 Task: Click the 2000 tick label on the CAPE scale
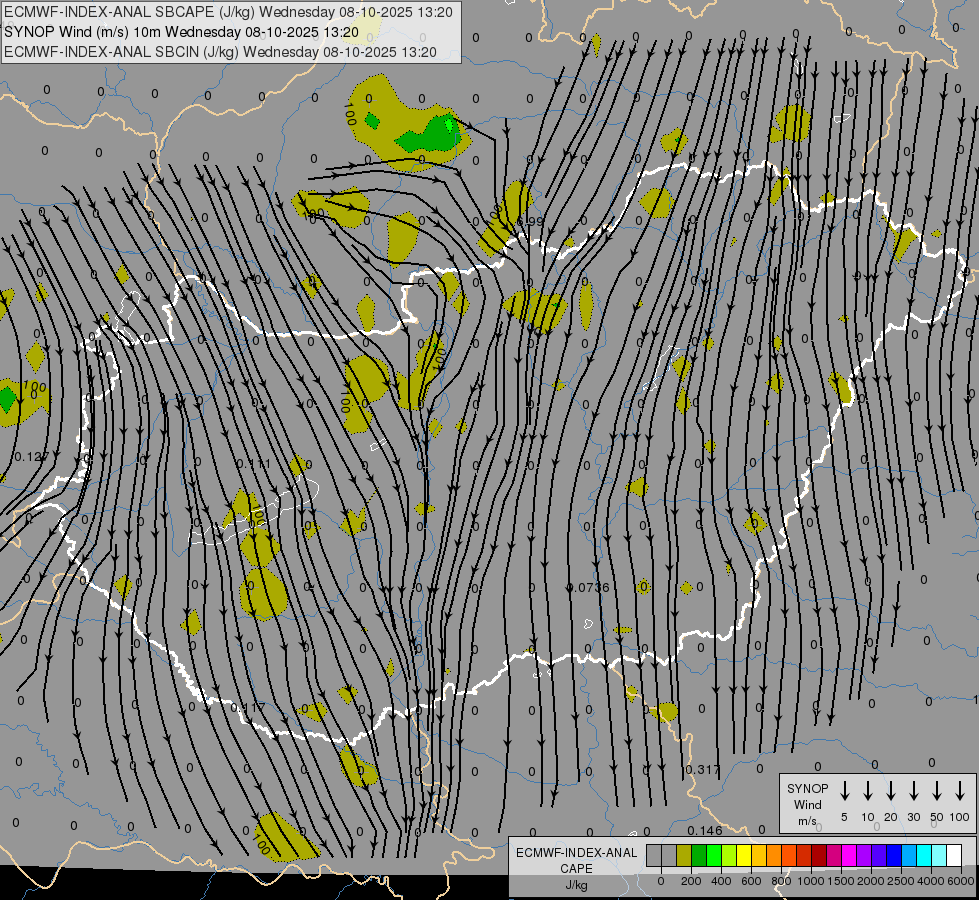(871, 881)
